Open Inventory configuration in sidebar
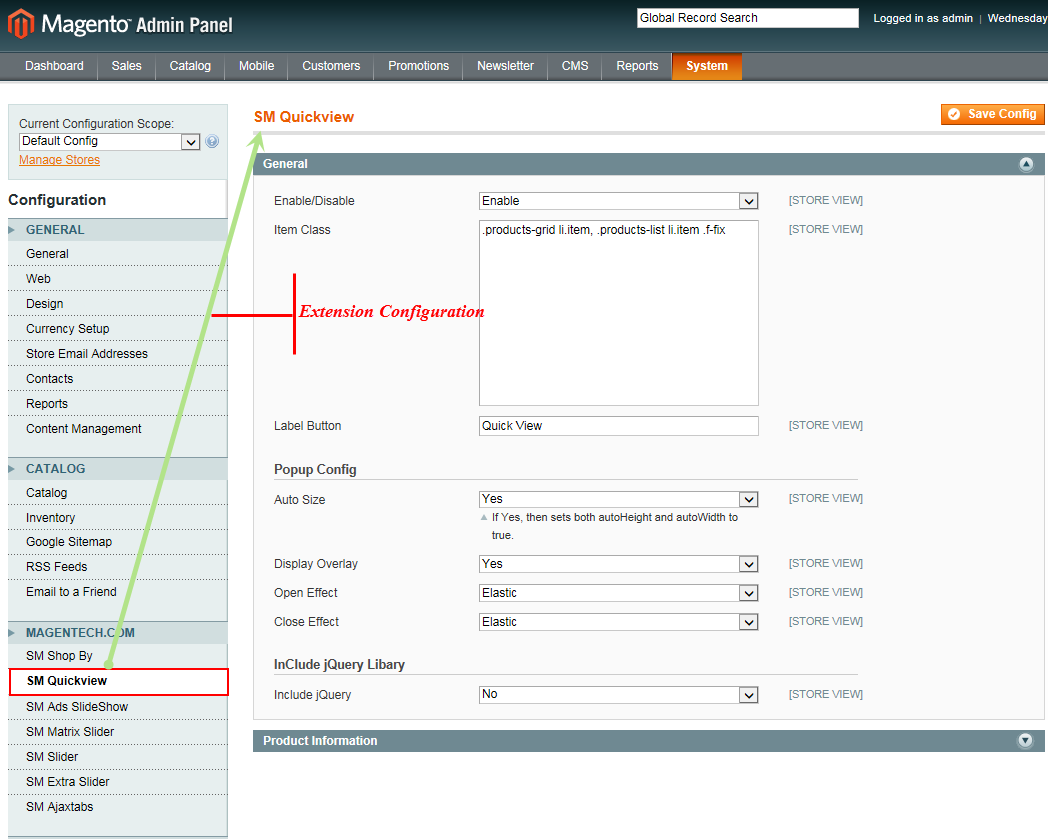The height and width of the screenshot is (839, 1048). click(118, 517)
